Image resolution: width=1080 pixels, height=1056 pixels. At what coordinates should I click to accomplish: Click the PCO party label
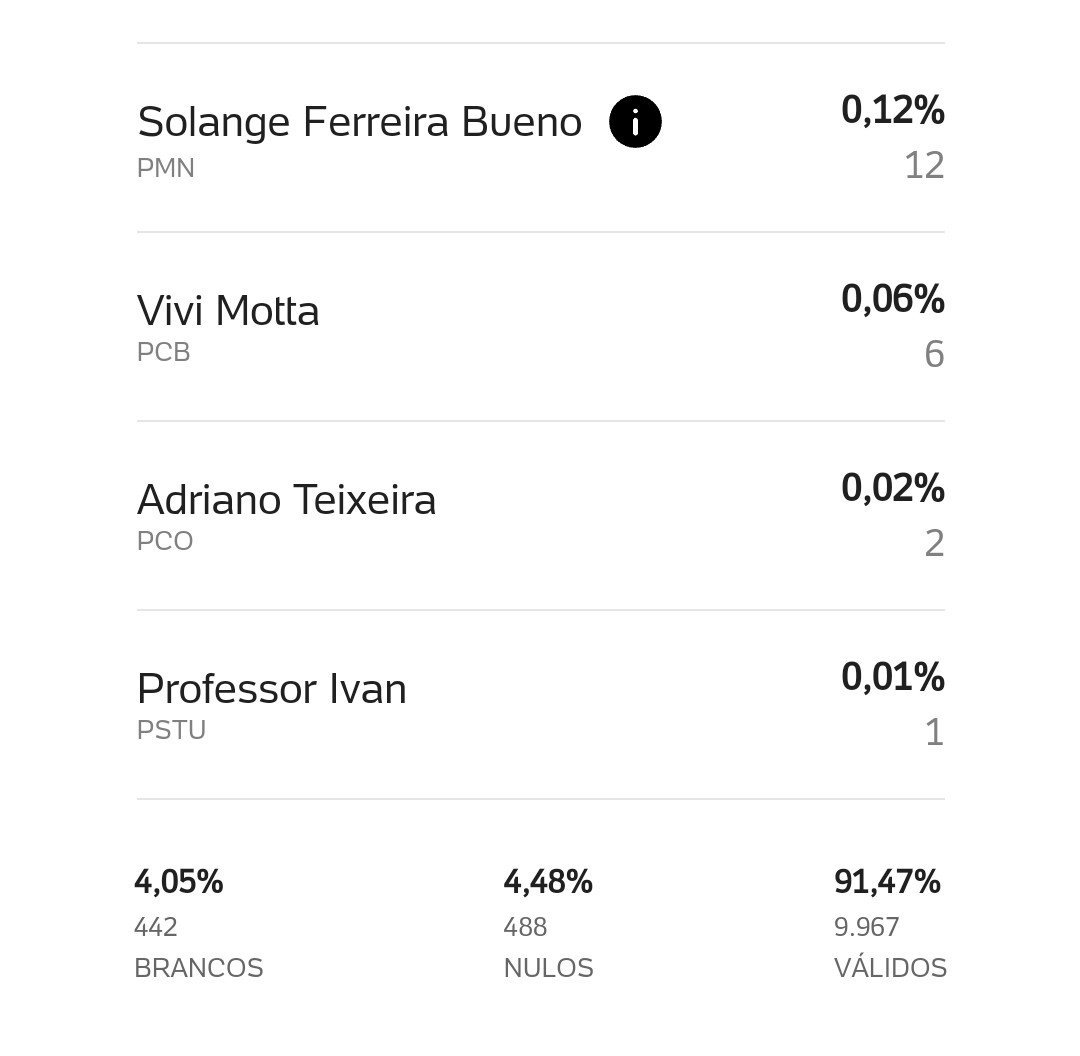(165, 541)
